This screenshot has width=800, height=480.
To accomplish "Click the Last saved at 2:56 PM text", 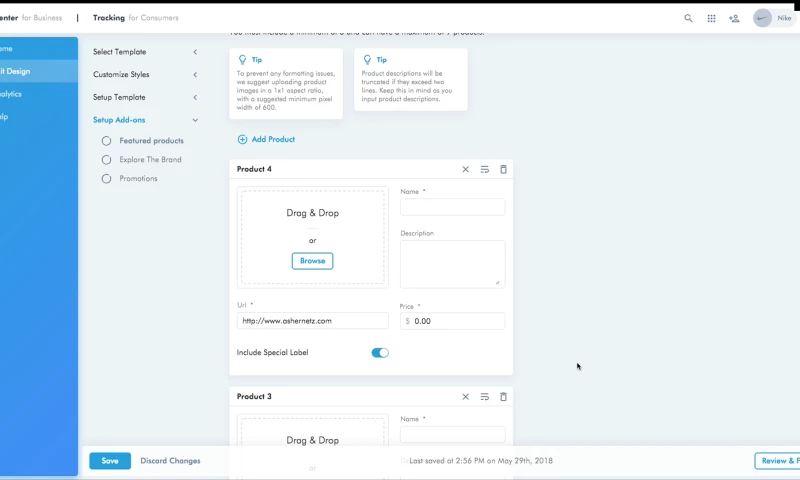I will pos(481,461).
